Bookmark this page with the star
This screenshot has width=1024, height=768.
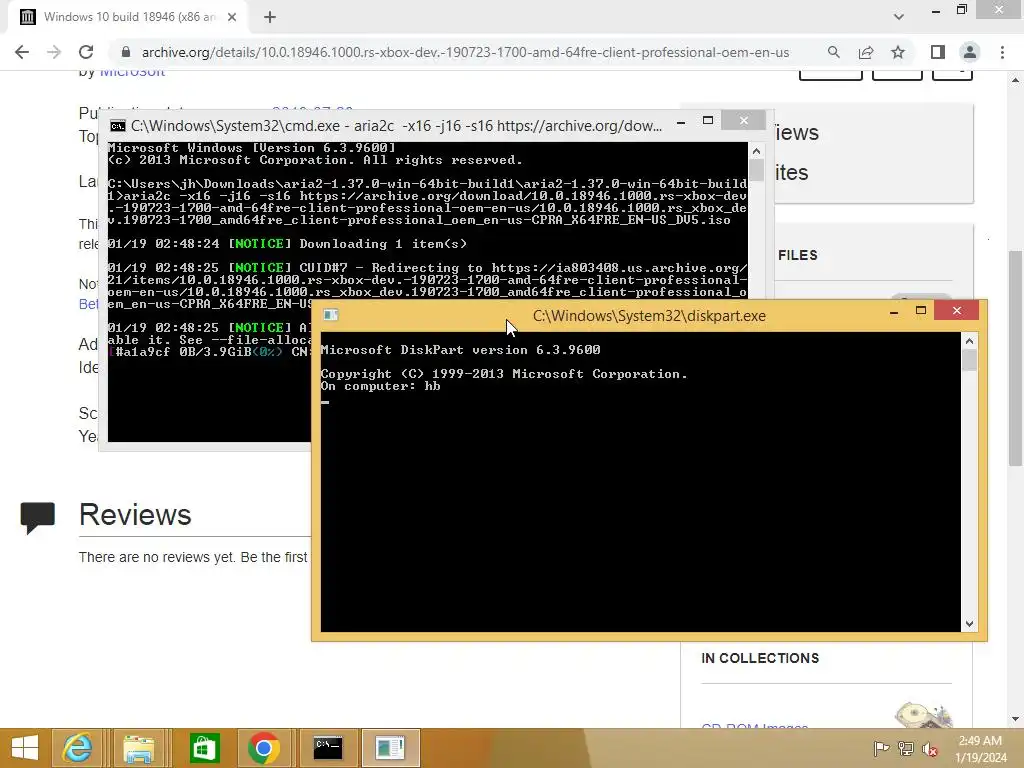point(898,52)
